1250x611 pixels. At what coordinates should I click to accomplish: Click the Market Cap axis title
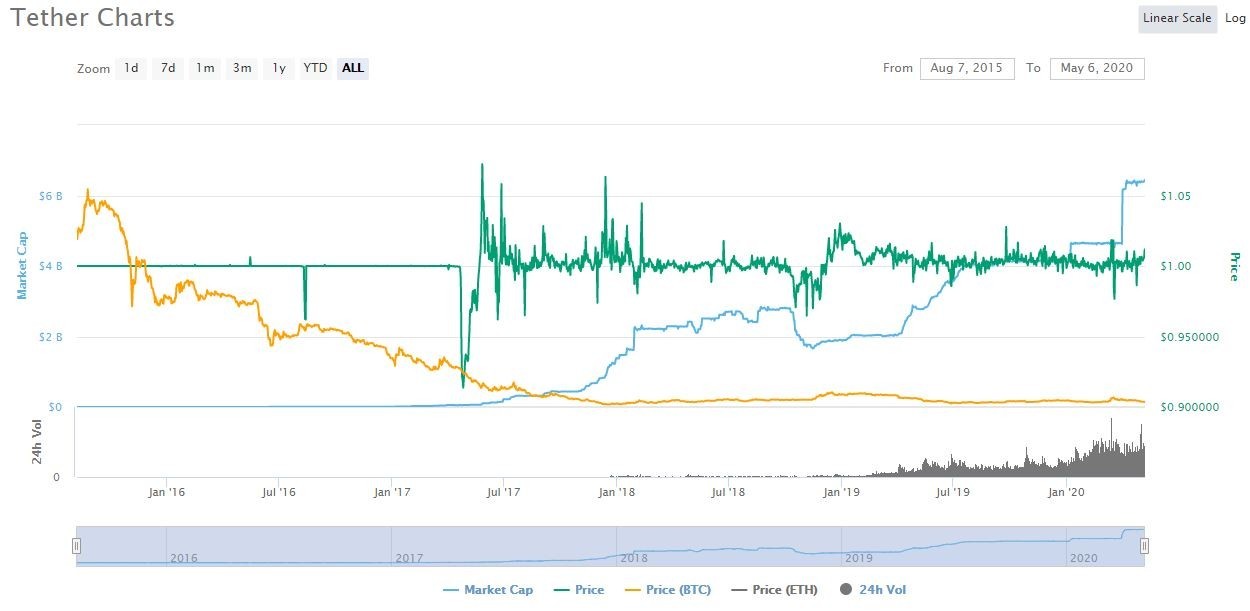point(22,266)
